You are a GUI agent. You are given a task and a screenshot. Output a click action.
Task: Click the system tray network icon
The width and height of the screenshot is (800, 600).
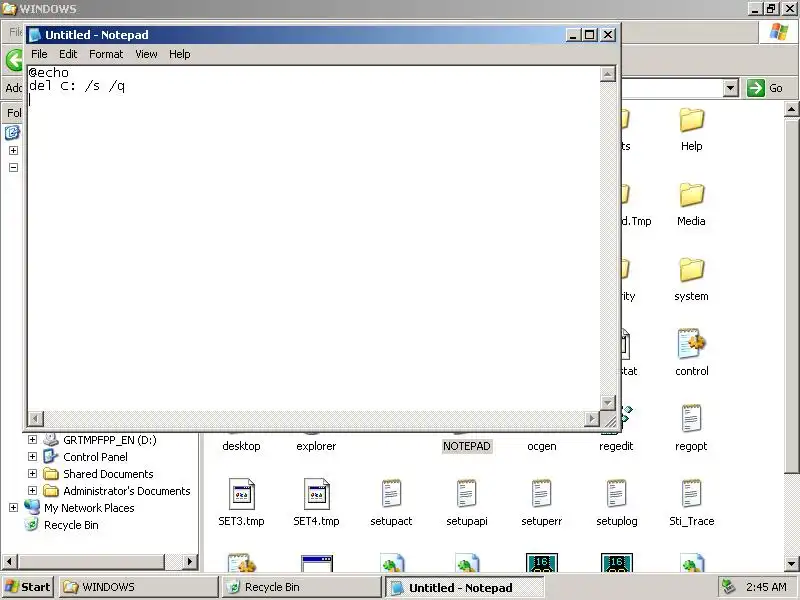click(x=729, y=587)
